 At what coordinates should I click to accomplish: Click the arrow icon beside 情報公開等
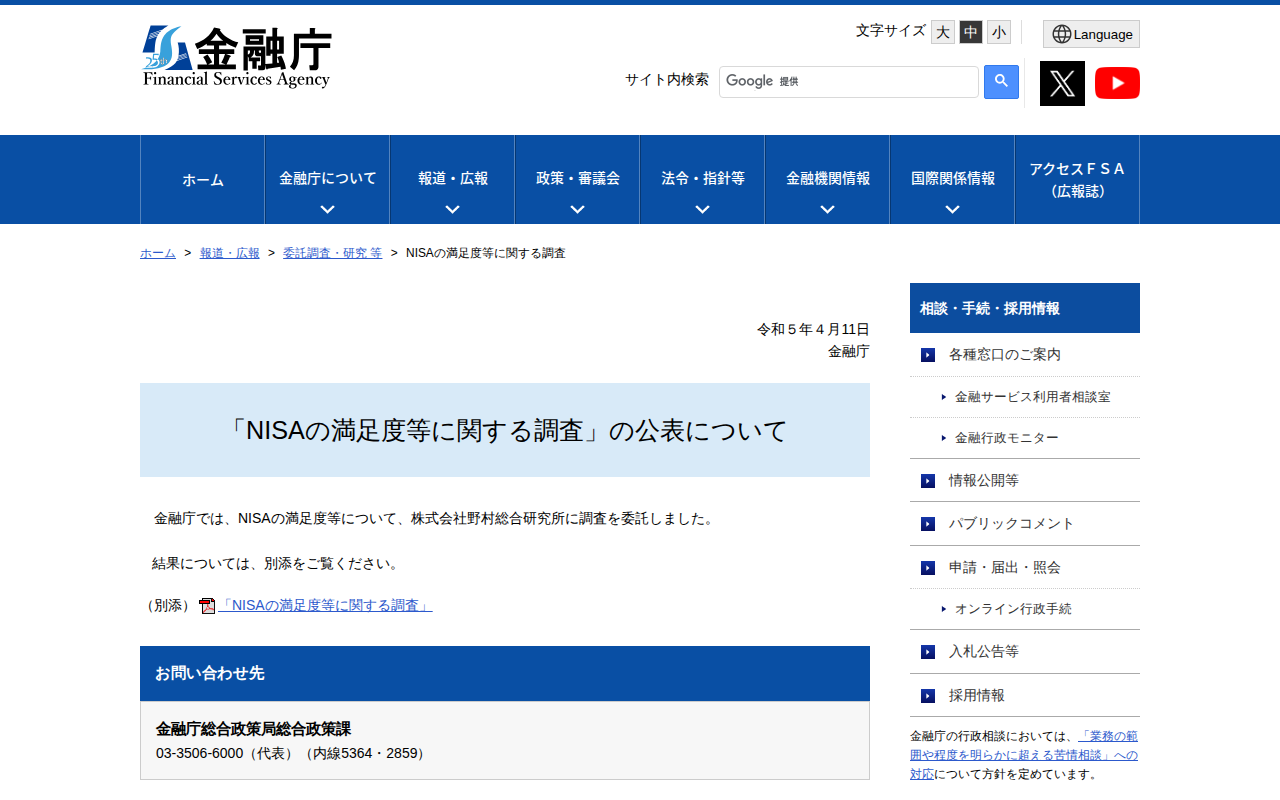(x=926, y=480)
